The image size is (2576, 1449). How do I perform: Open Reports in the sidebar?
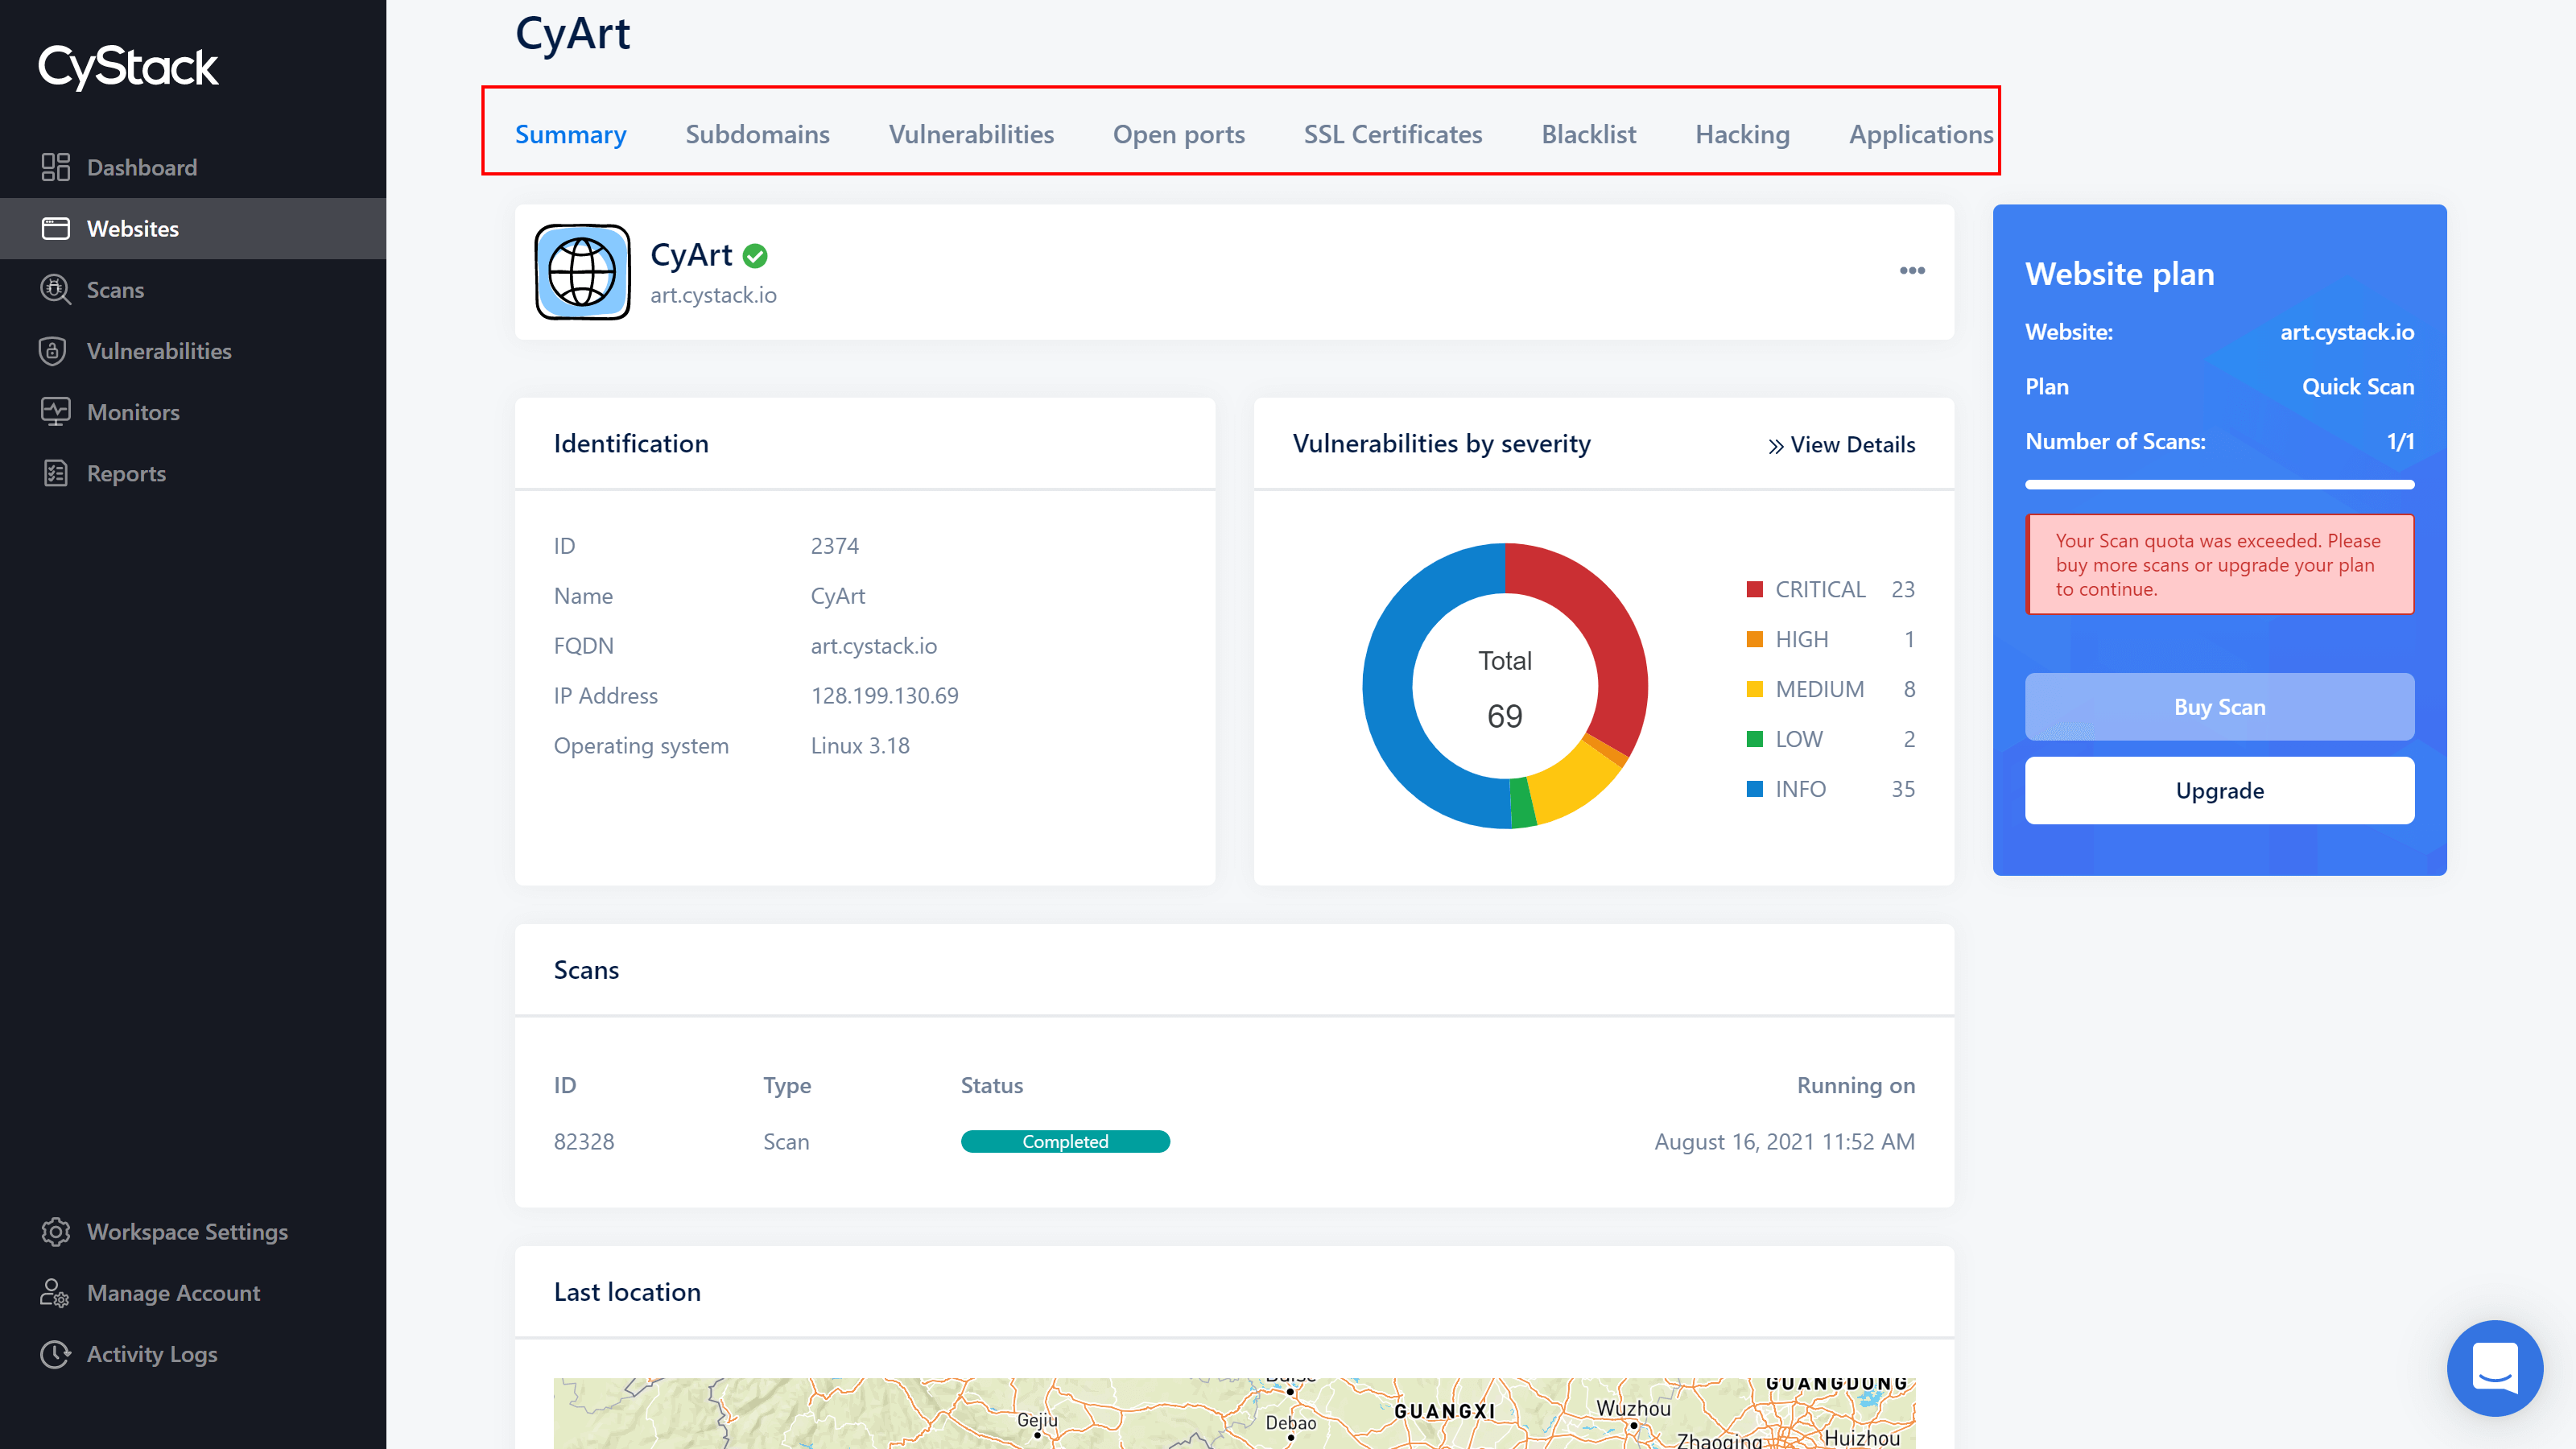(193, 473)
